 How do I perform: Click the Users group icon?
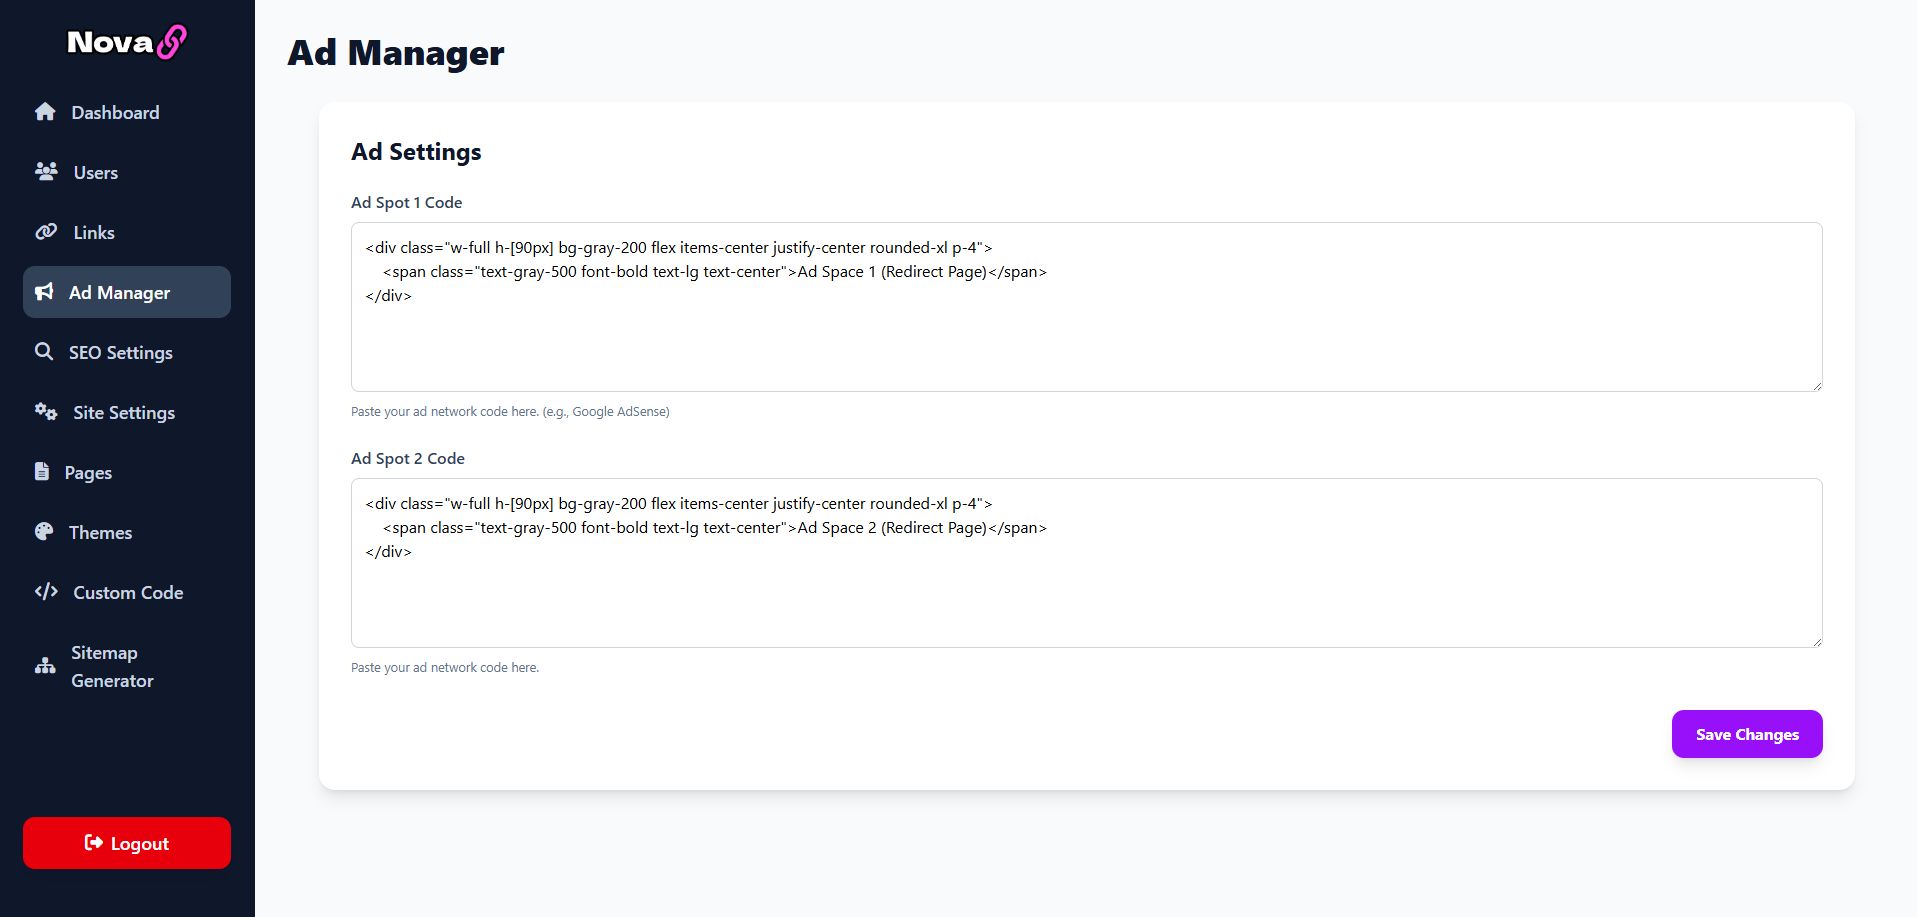46,172
